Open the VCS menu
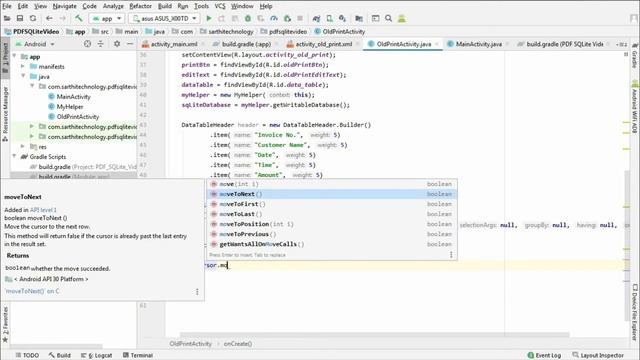This screenshot has height=360, width=640. (x=220, y=6)
